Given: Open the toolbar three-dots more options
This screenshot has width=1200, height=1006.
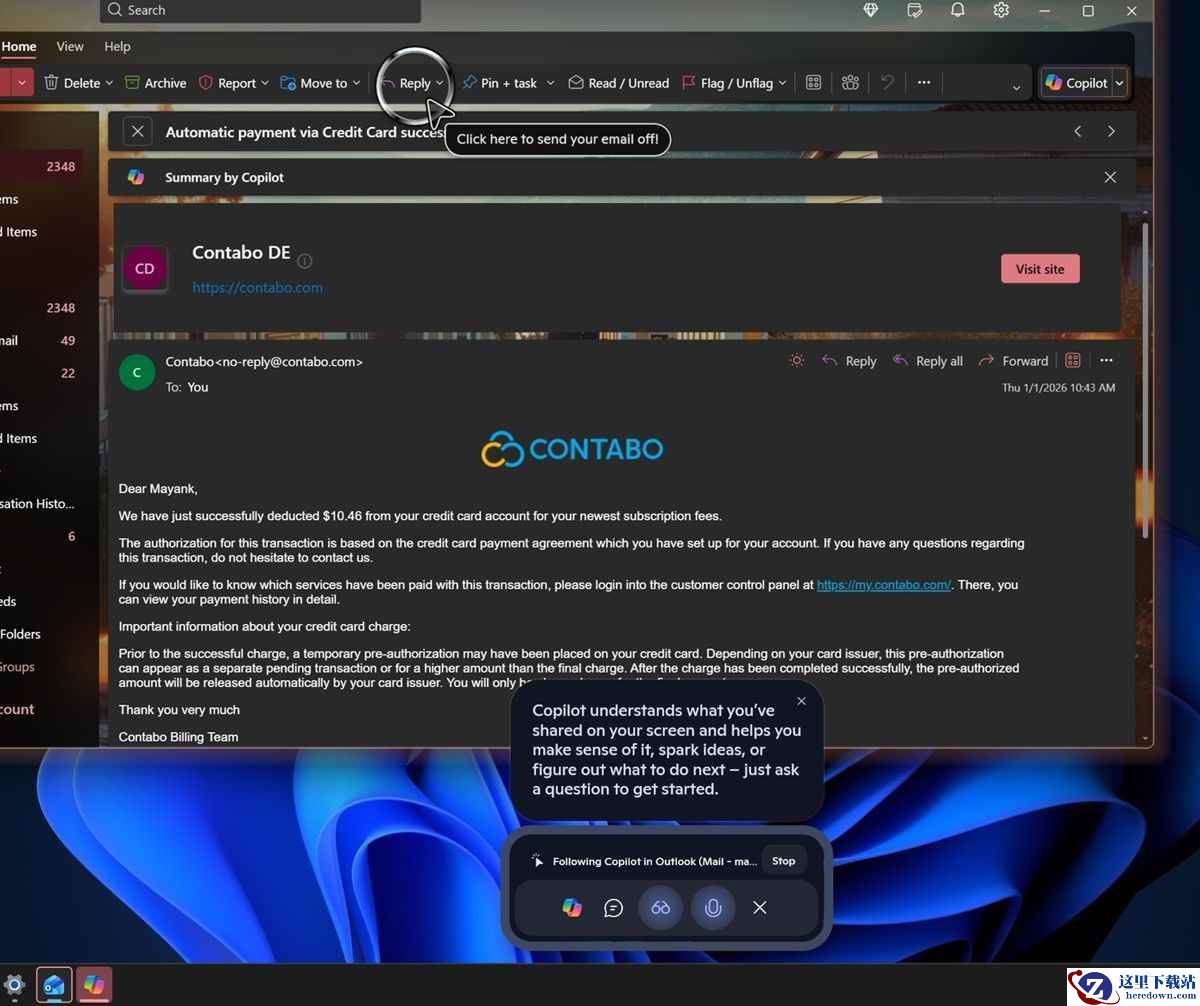Looking at the screenshot, I should (x=924, y=83).
